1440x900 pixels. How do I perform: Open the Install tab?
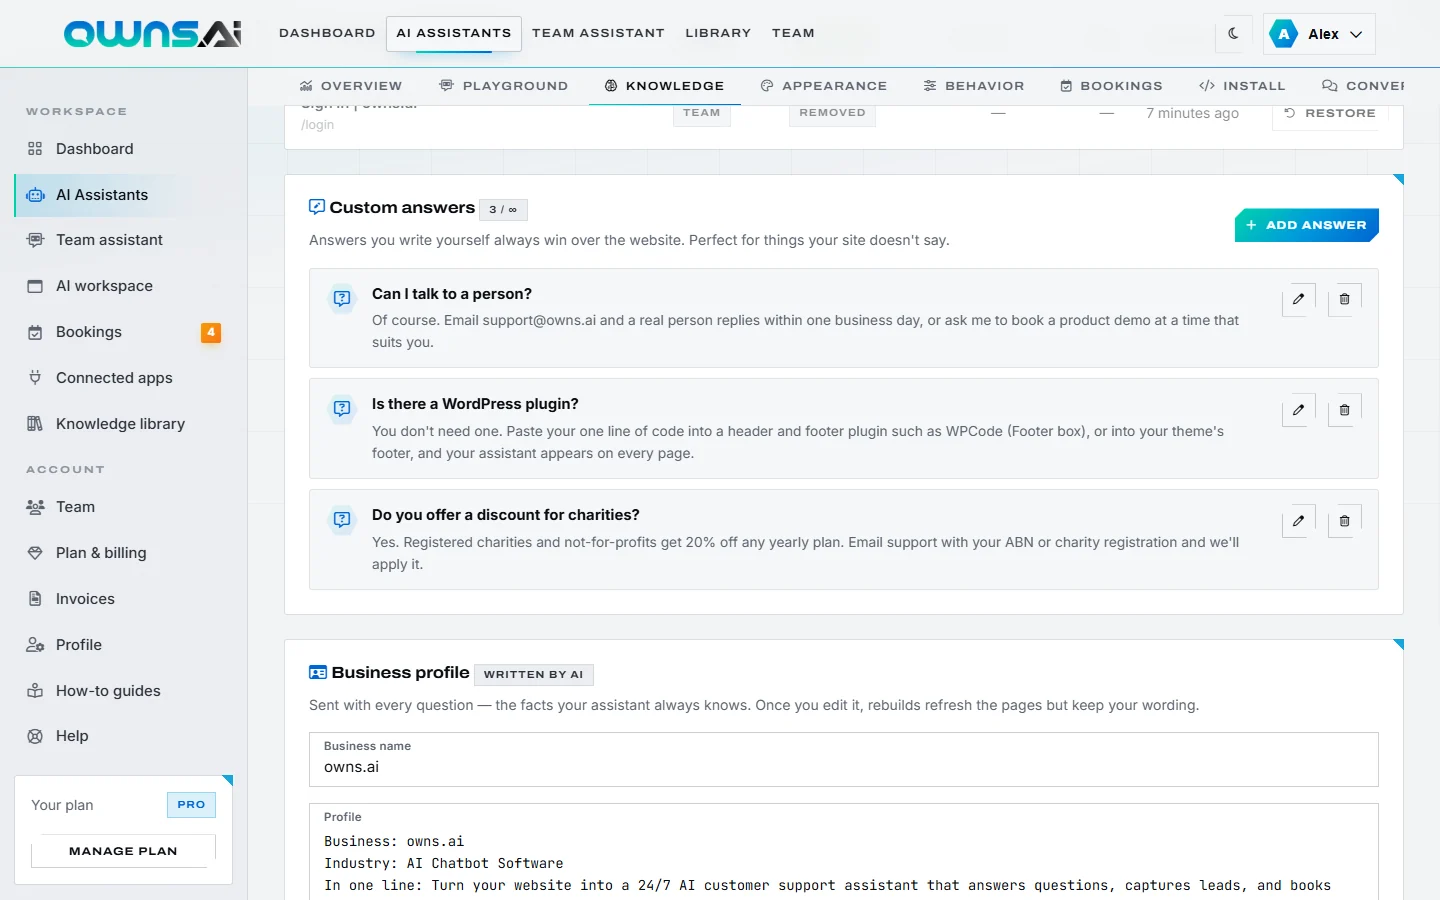[x=1242, y=86]
